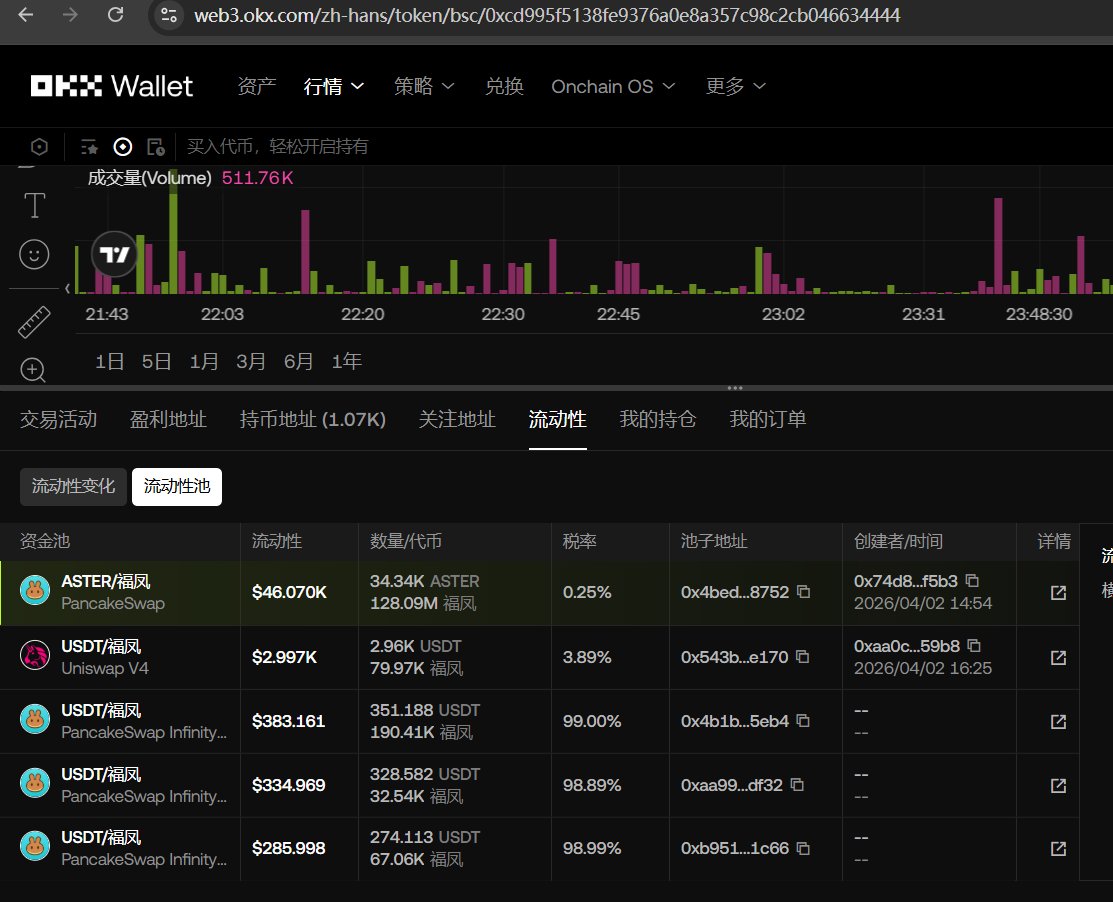The image size is (1113, 902).
Task: Set chart range to 1日
Action: (x=109, y=362)
